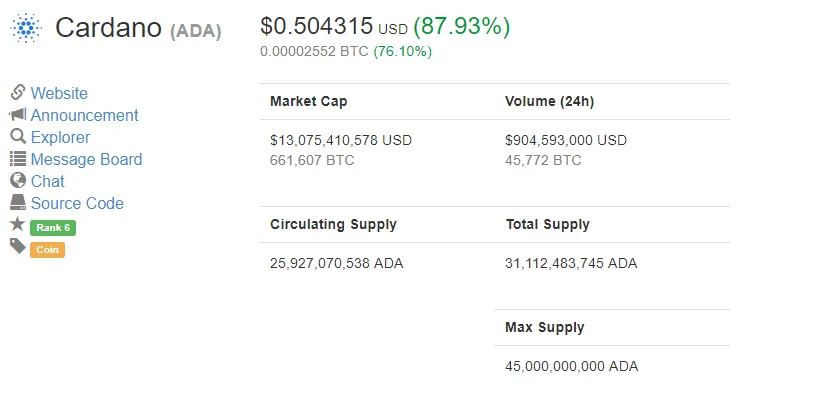816x405 pixels.
Task: Click the magnifier icon beside Explorer
Action: [17, 137]
